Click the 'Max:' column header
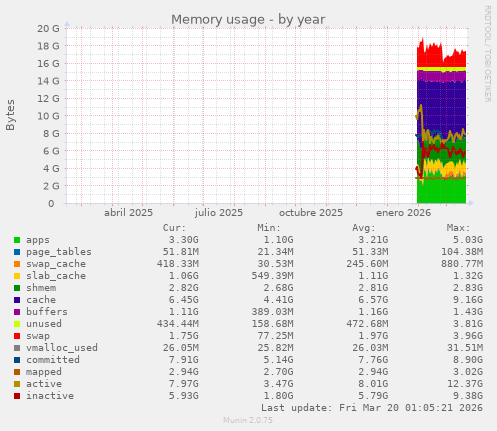Viewport: 497px width, 431px height. [458, 228]
